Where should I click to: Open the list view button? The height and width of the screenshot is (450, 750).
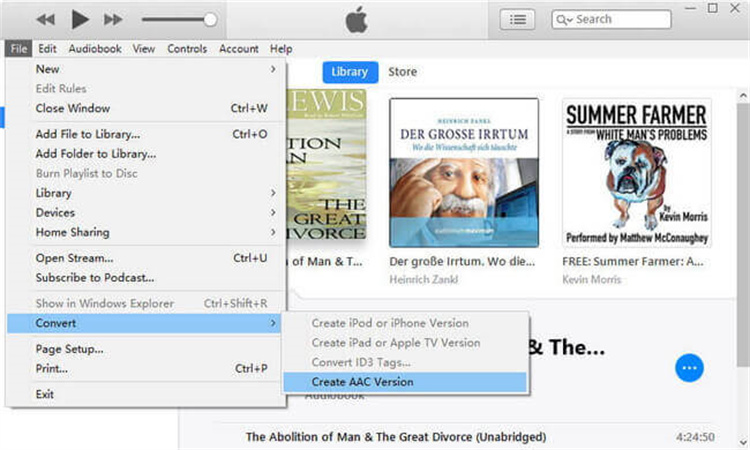pyautogui.click(x=518, y=20)
